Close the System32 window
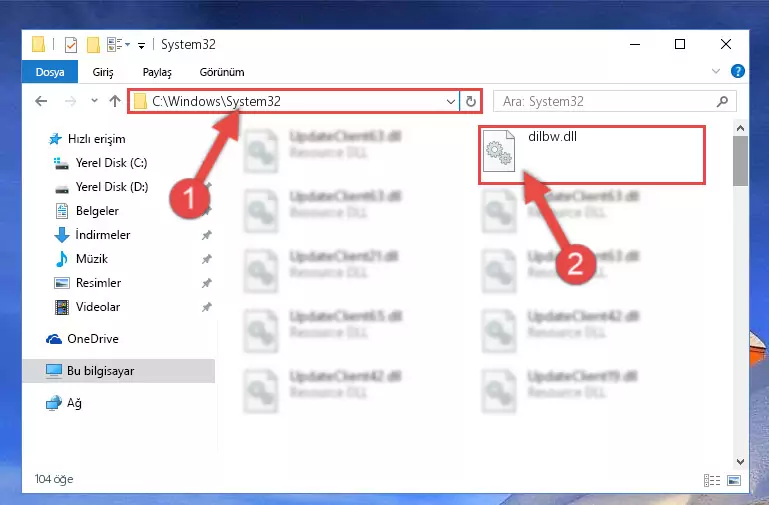The width and height of the screenshot is (769, 505). tap(726, 44)
